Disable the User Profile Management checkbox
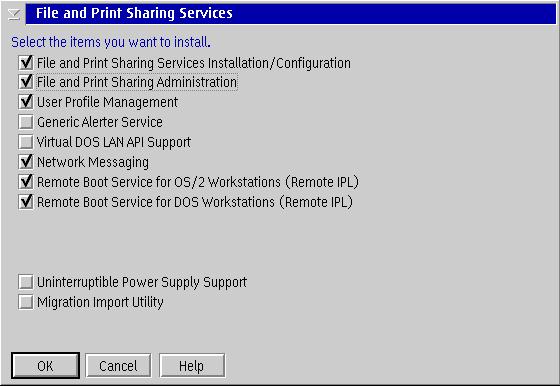 (26, 102)
